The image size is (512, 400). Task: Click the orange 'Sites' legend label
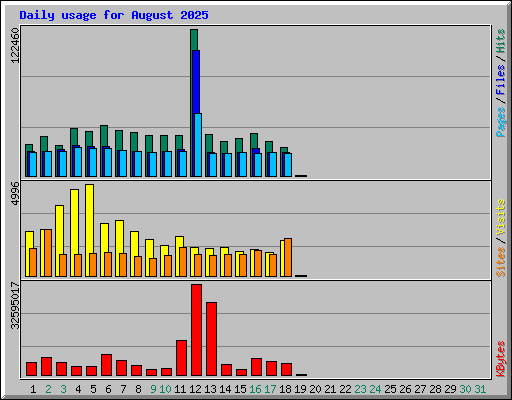[x=500, y=262]
